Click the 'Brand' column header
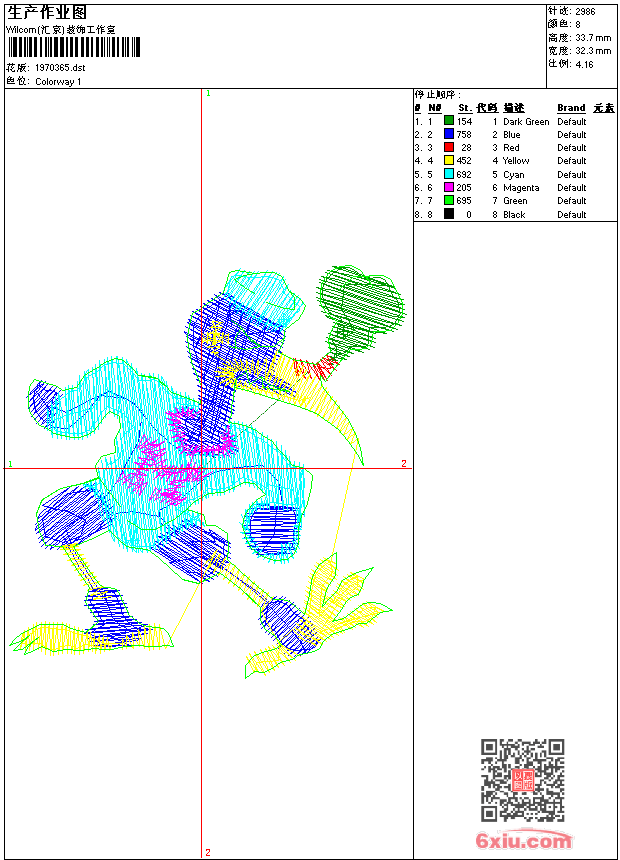This screenshot has width=620, height=860. coord(571,108)
